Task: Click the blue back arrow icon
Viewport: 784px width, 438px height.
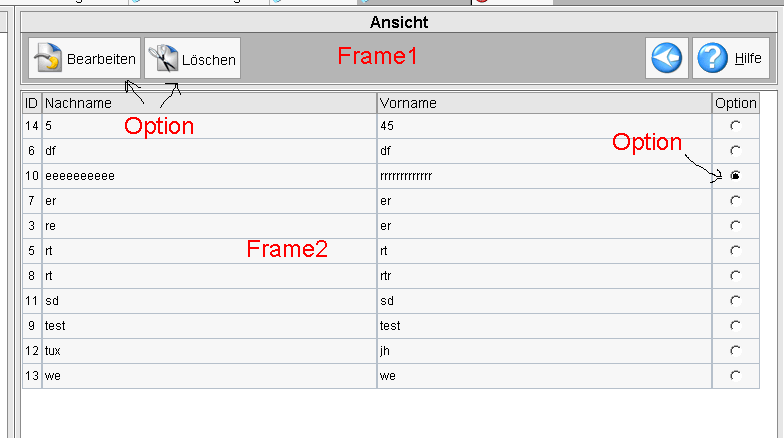Action: (666, 59)
